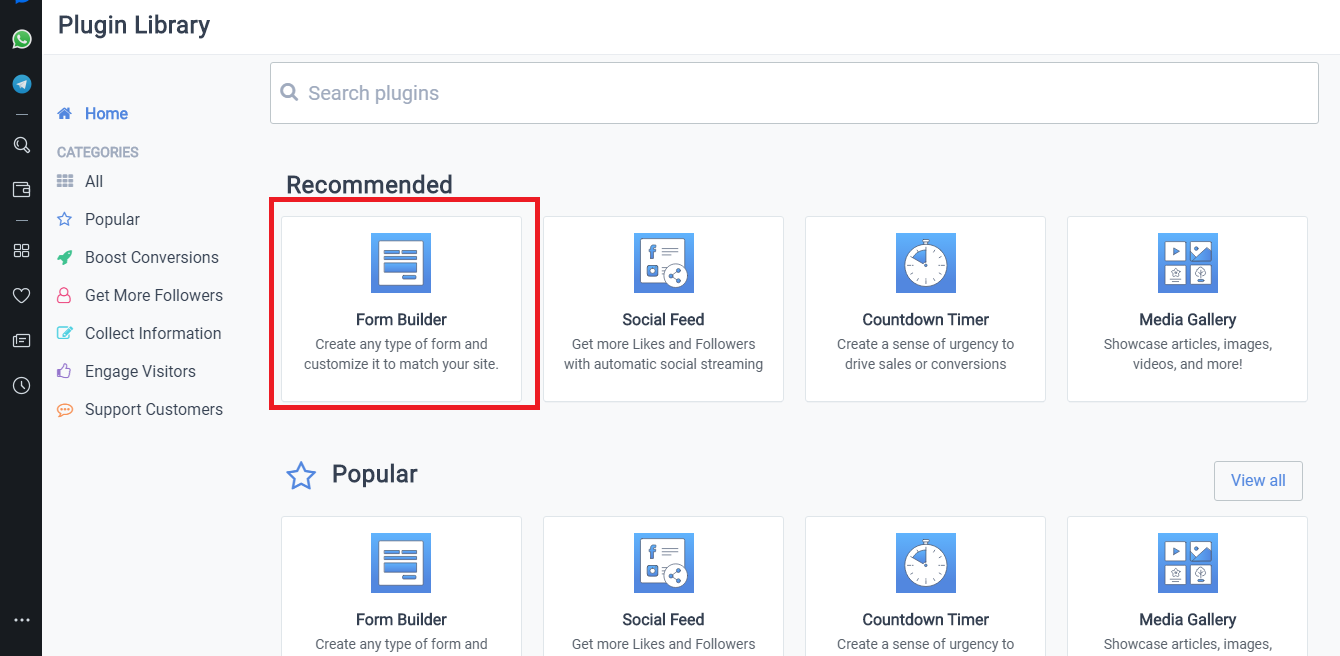1340x656 pixels.
Task: Select the Get More Followers category
Action: click(154, 295)
